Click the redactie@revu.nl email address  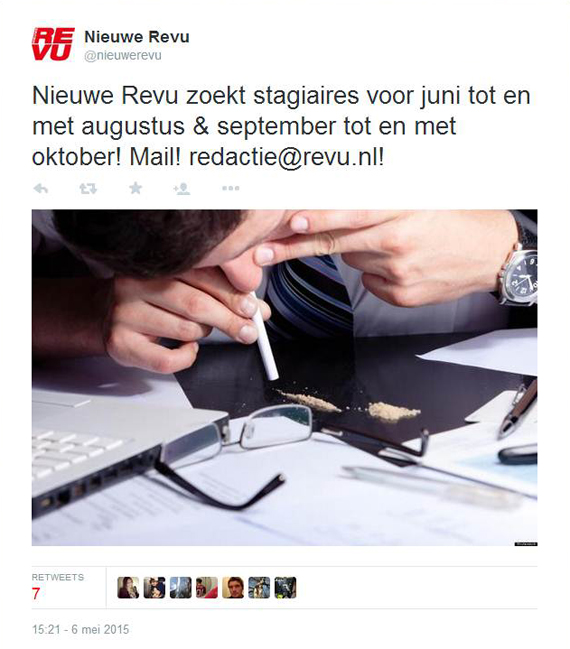point(284,157)
